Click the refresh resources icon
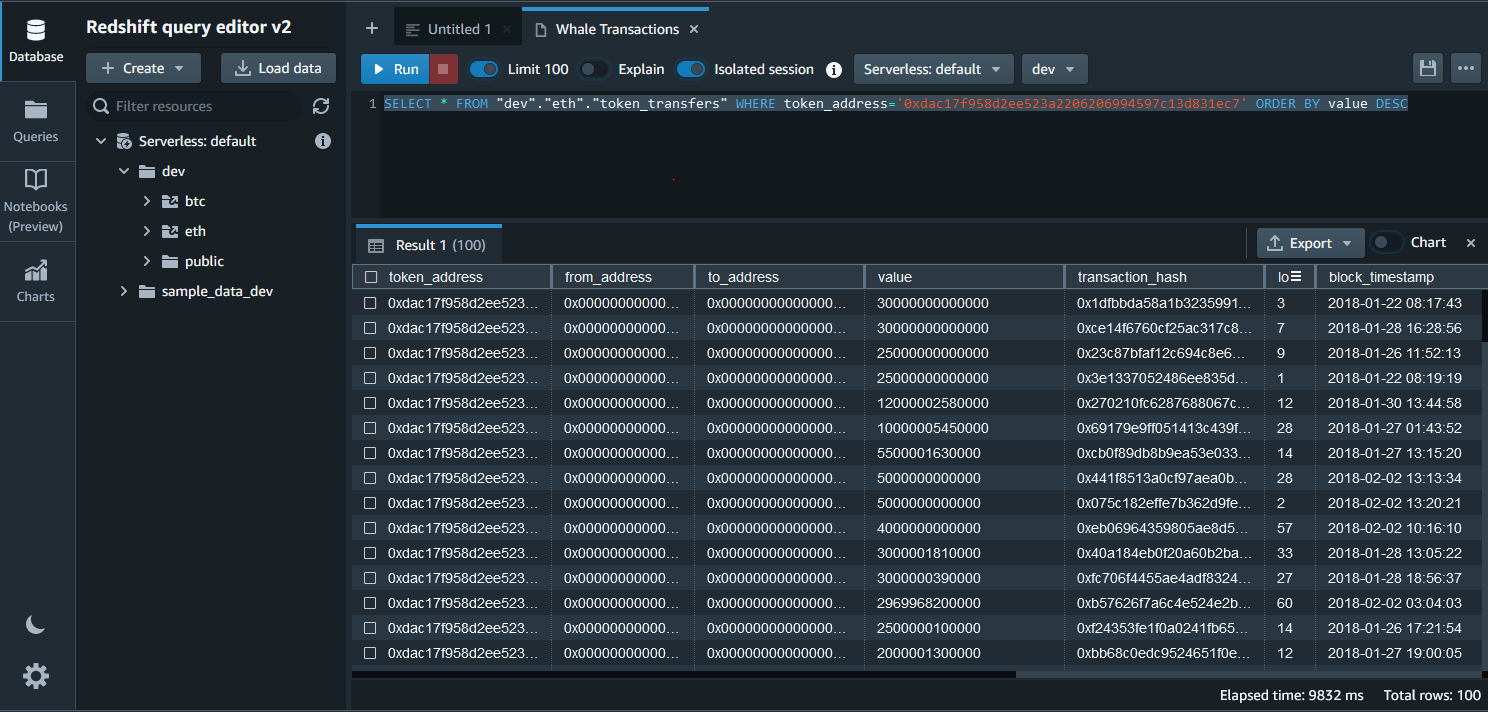 321,106
